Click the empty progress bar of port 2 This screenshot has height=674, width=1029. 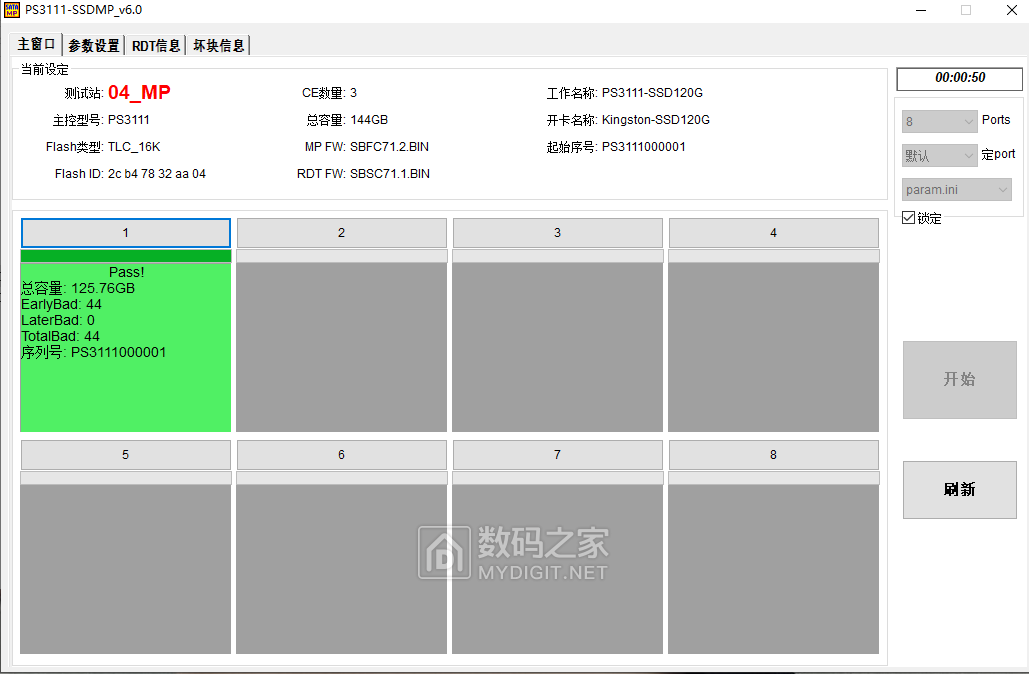pos(341,256)
